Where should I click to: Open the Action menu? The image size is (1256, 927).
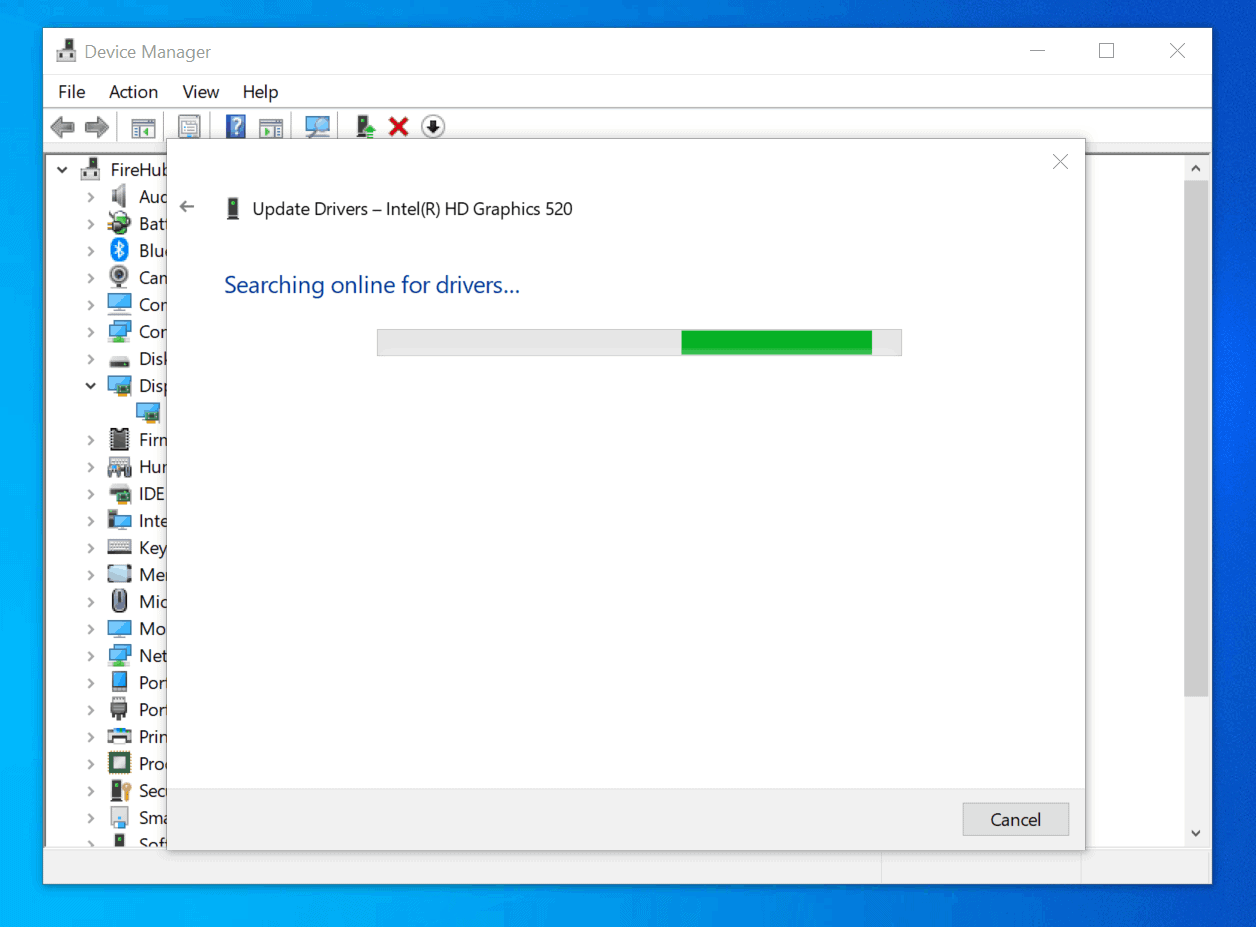click(x=133, y=91)
